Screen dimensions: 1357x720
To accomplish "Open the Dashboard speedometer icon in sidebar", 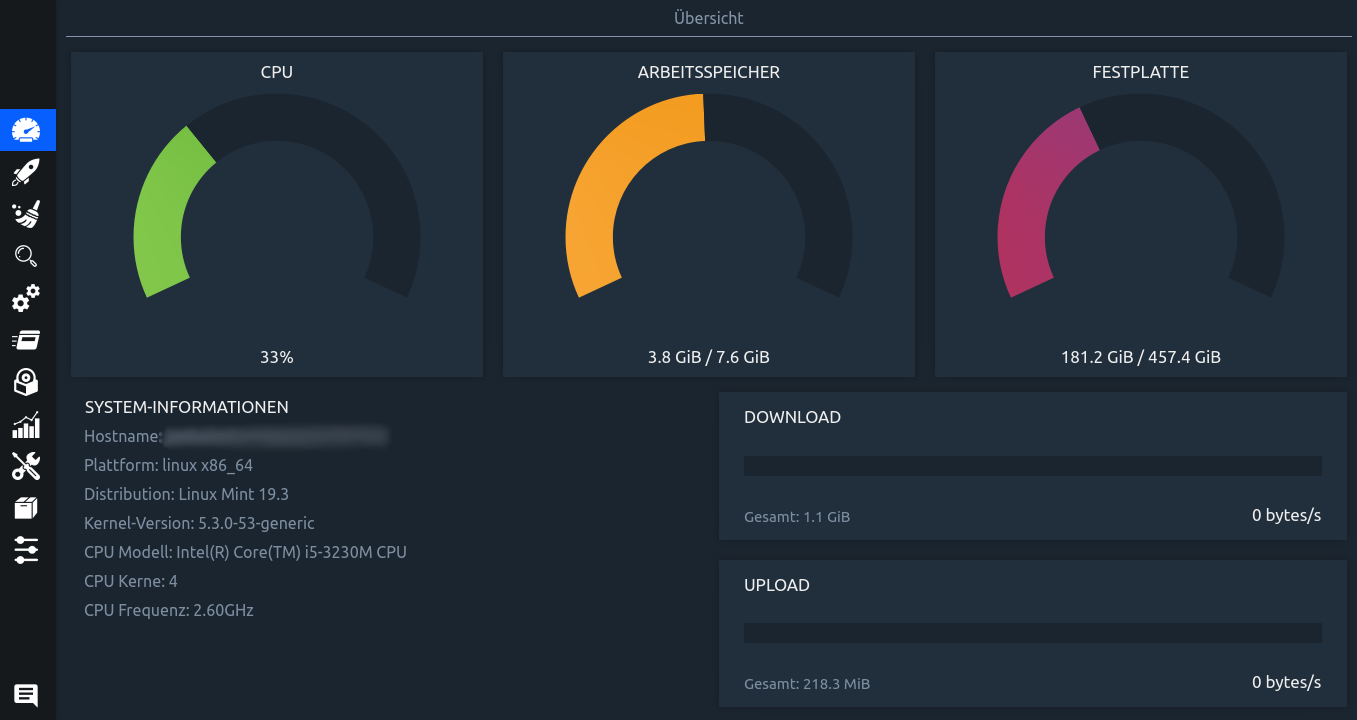I will (27, 130).
